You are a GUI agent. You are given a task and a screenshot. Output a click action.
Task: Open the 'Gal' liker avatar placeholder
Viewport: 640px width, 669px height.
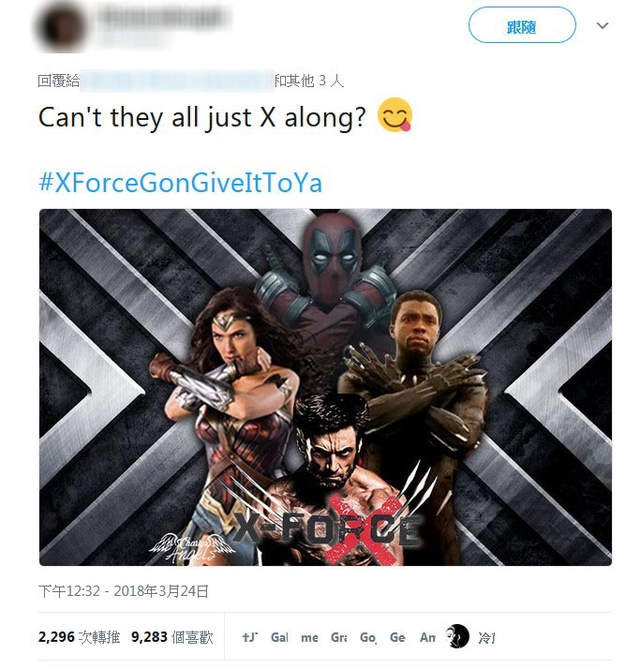point(279,637)
